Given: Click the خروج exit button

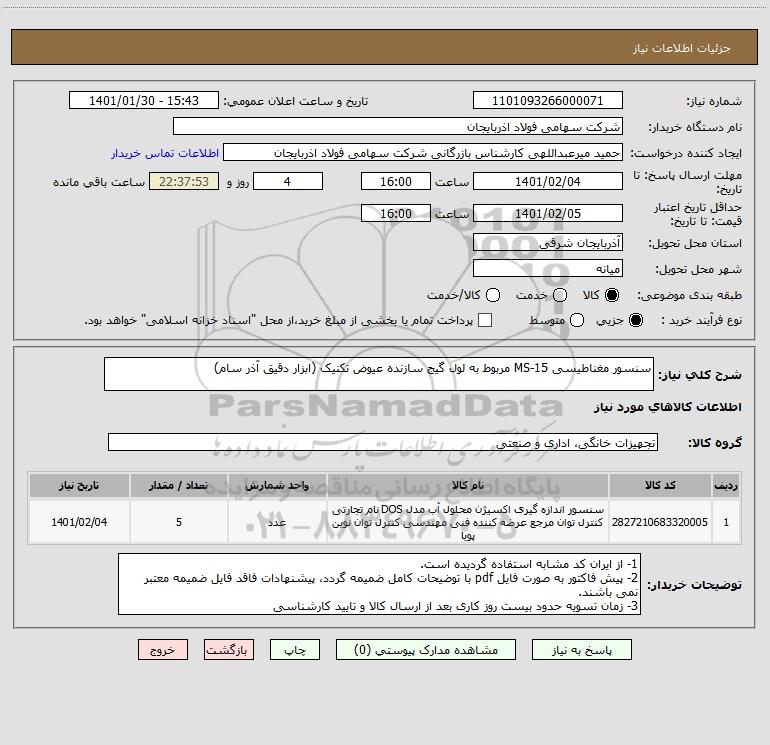Looking at the screenshot, I should point(163,650).
